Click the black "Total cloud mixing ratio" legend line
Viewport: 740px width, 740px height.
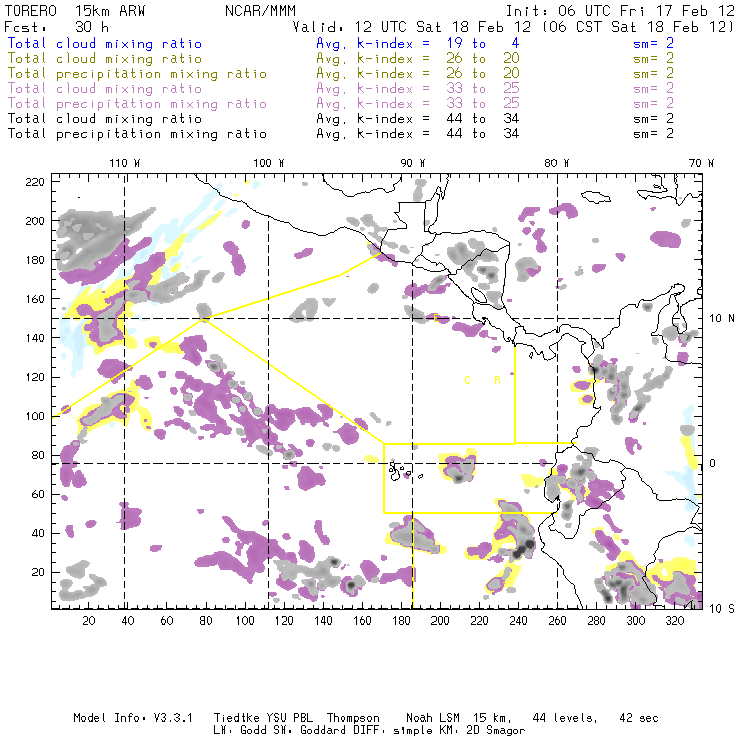(x=105, y=119)
